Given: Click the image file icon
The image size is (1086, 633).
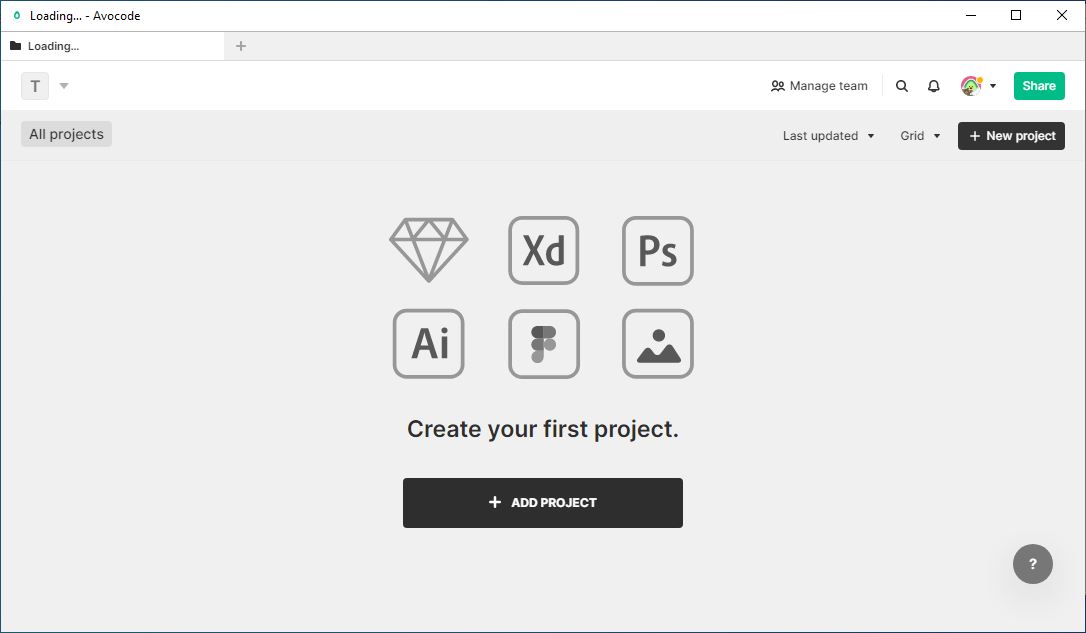Looking at the screenshot, I should 658,344.
